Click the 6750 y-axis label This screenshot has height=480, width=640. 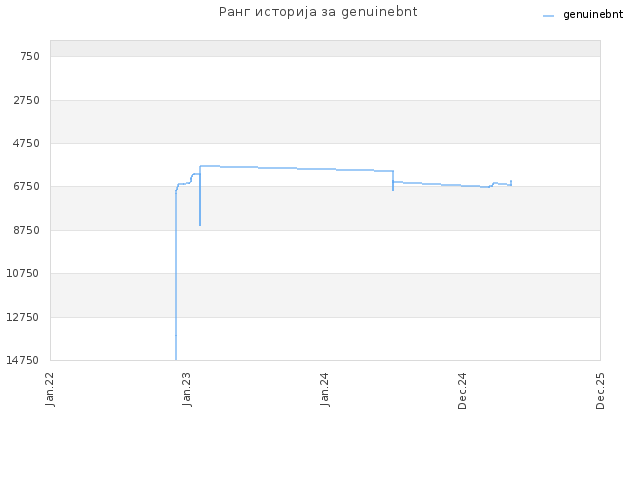27,187
